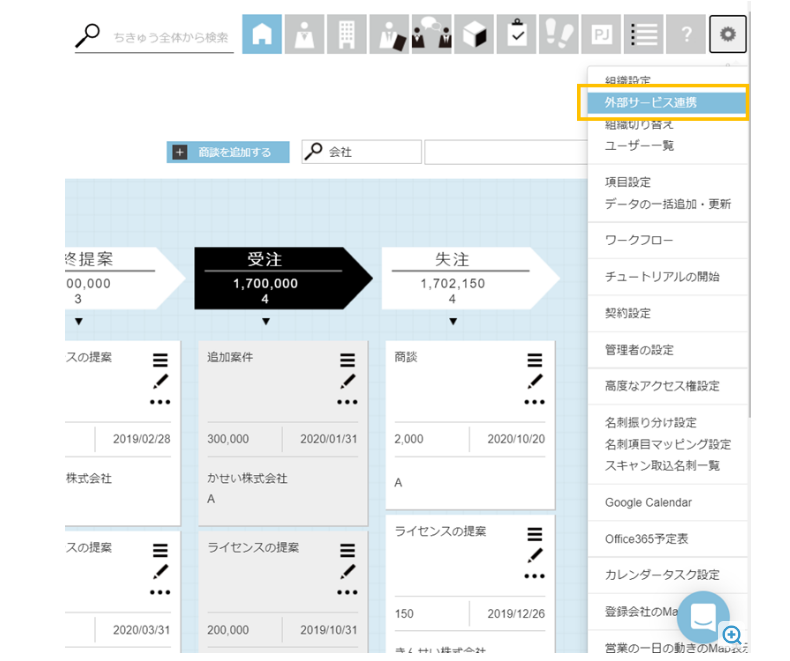Open ワークフロー from settings menu

[x=638, y=240]
